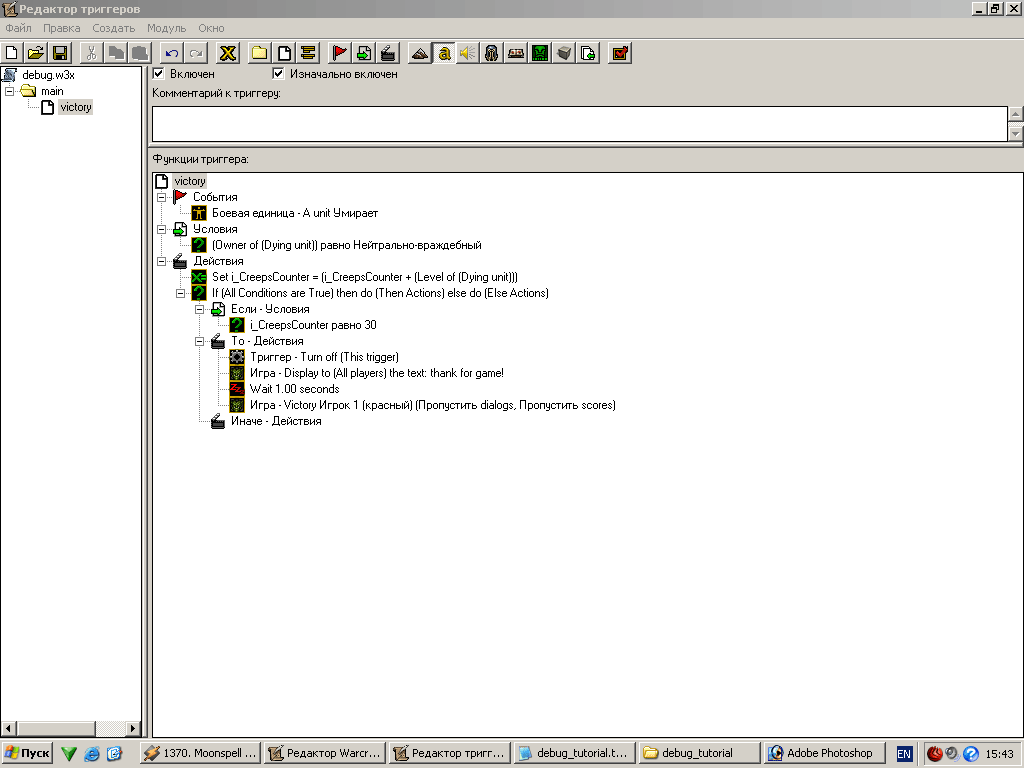1024x768 pixels.
Task: Click the comment box scroll down arrow
Action: click(1015, 133)
